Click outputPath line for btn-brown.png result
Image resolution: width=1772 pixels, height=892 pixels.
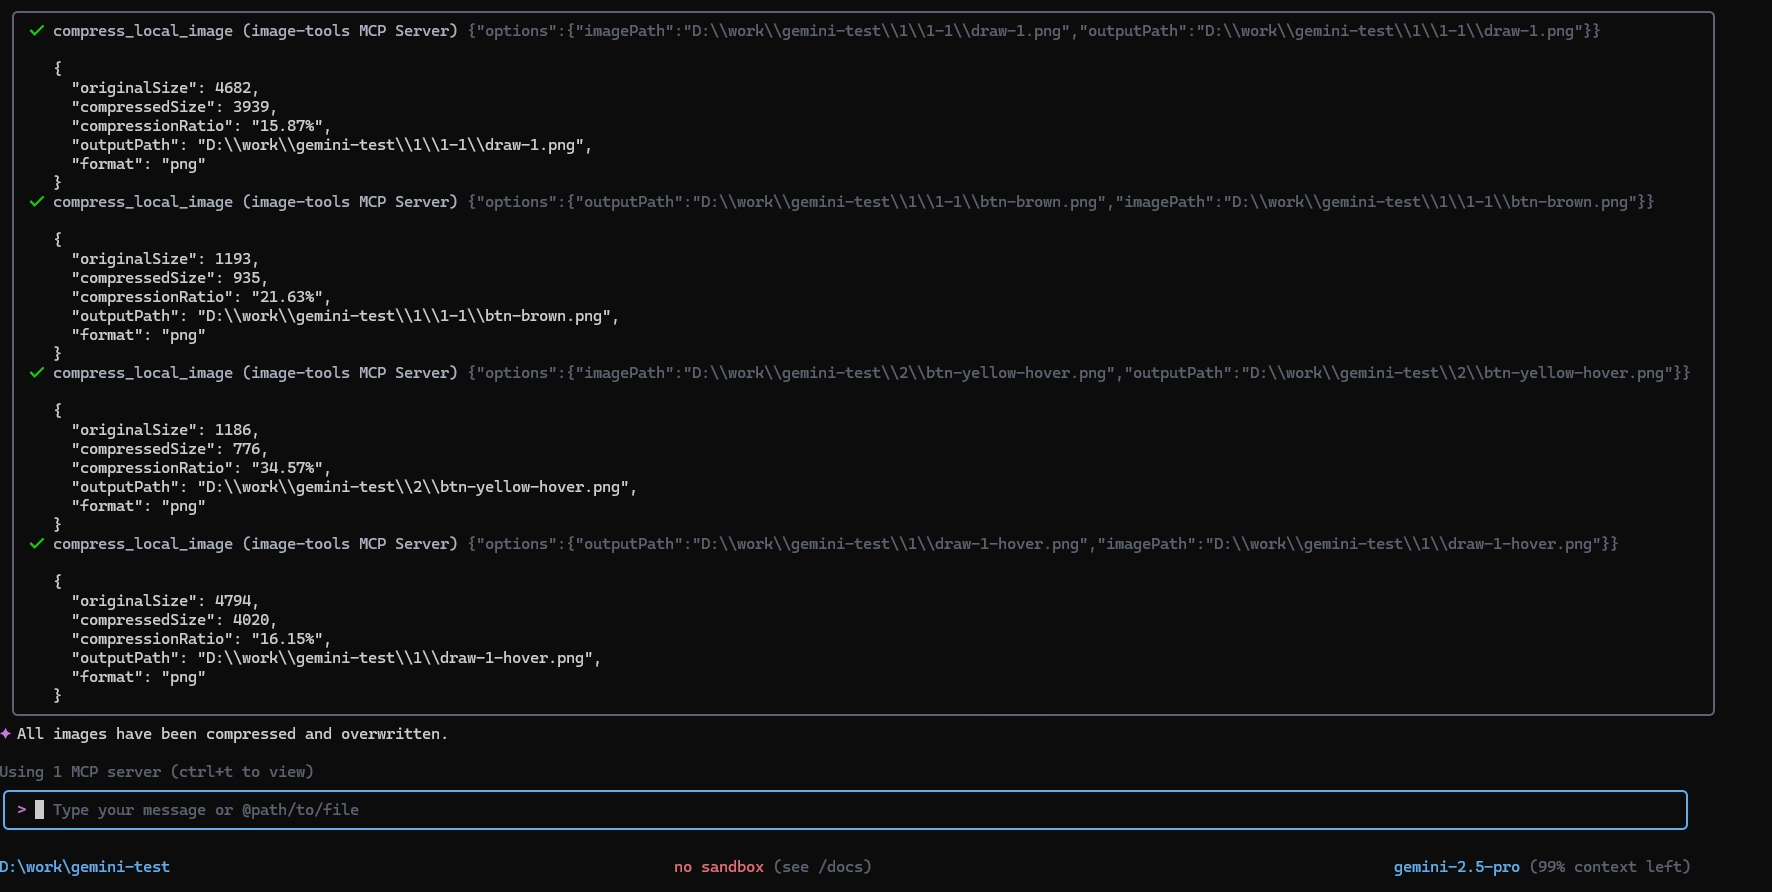(x=345, y=316)
